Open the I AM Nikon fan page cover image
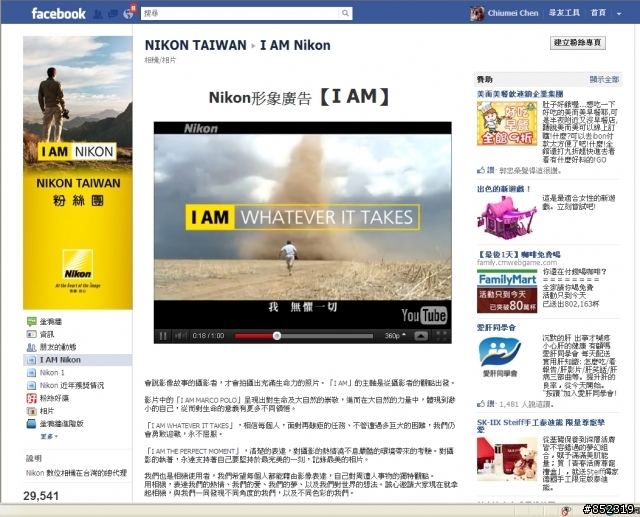The image size is (640, 517). tap(78, 173)
